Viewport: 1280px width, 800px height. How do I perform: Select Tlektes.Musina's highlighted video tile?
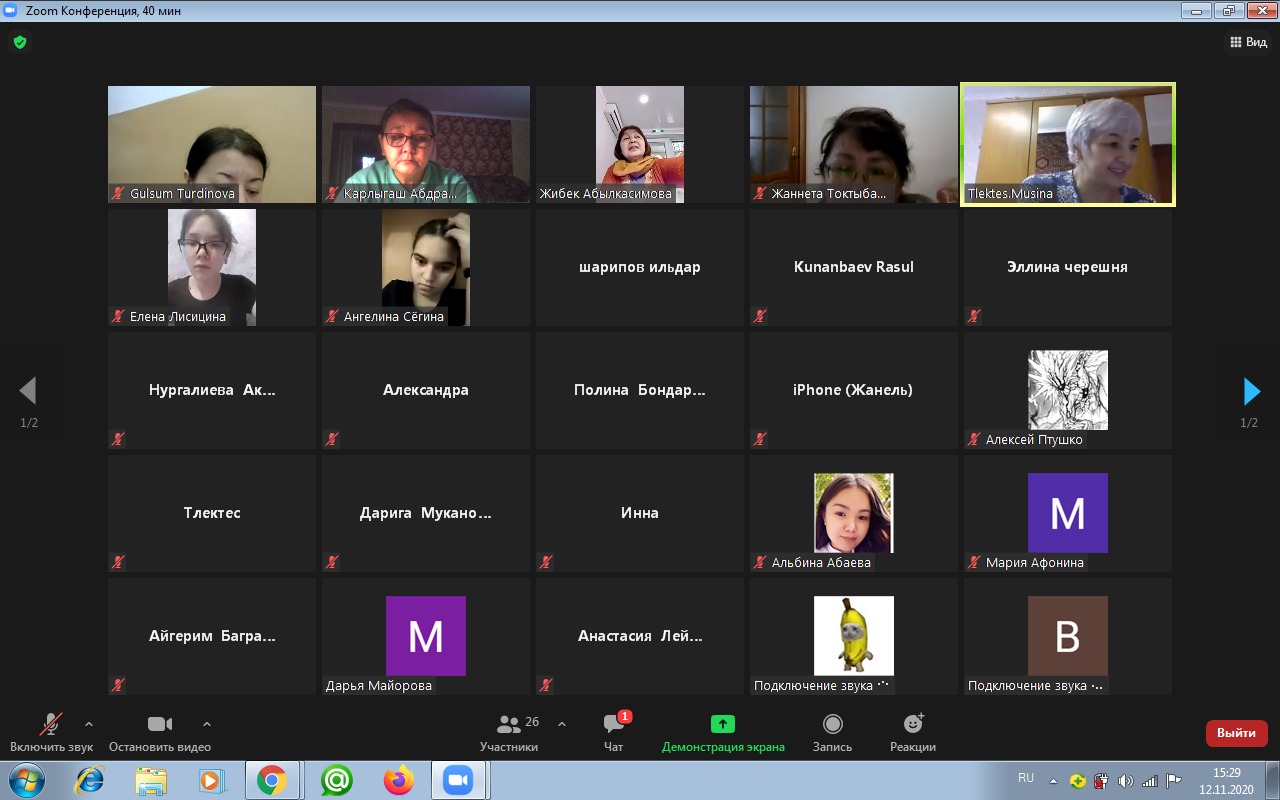pos(1068,144)
